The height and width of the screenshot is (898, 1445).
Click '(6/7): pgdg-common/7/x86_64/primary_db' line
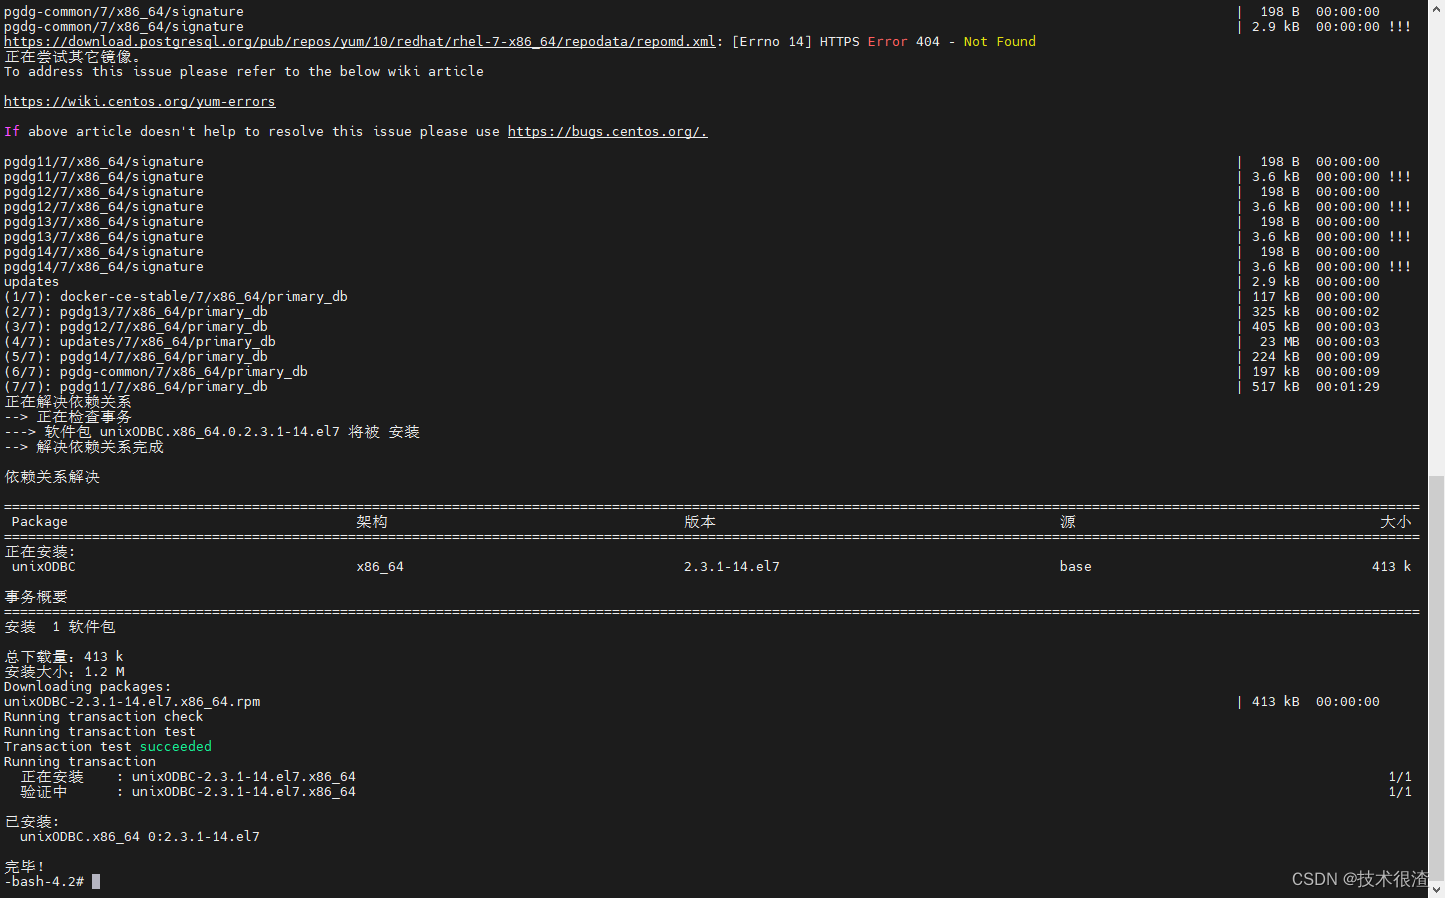tap(156, 372)
